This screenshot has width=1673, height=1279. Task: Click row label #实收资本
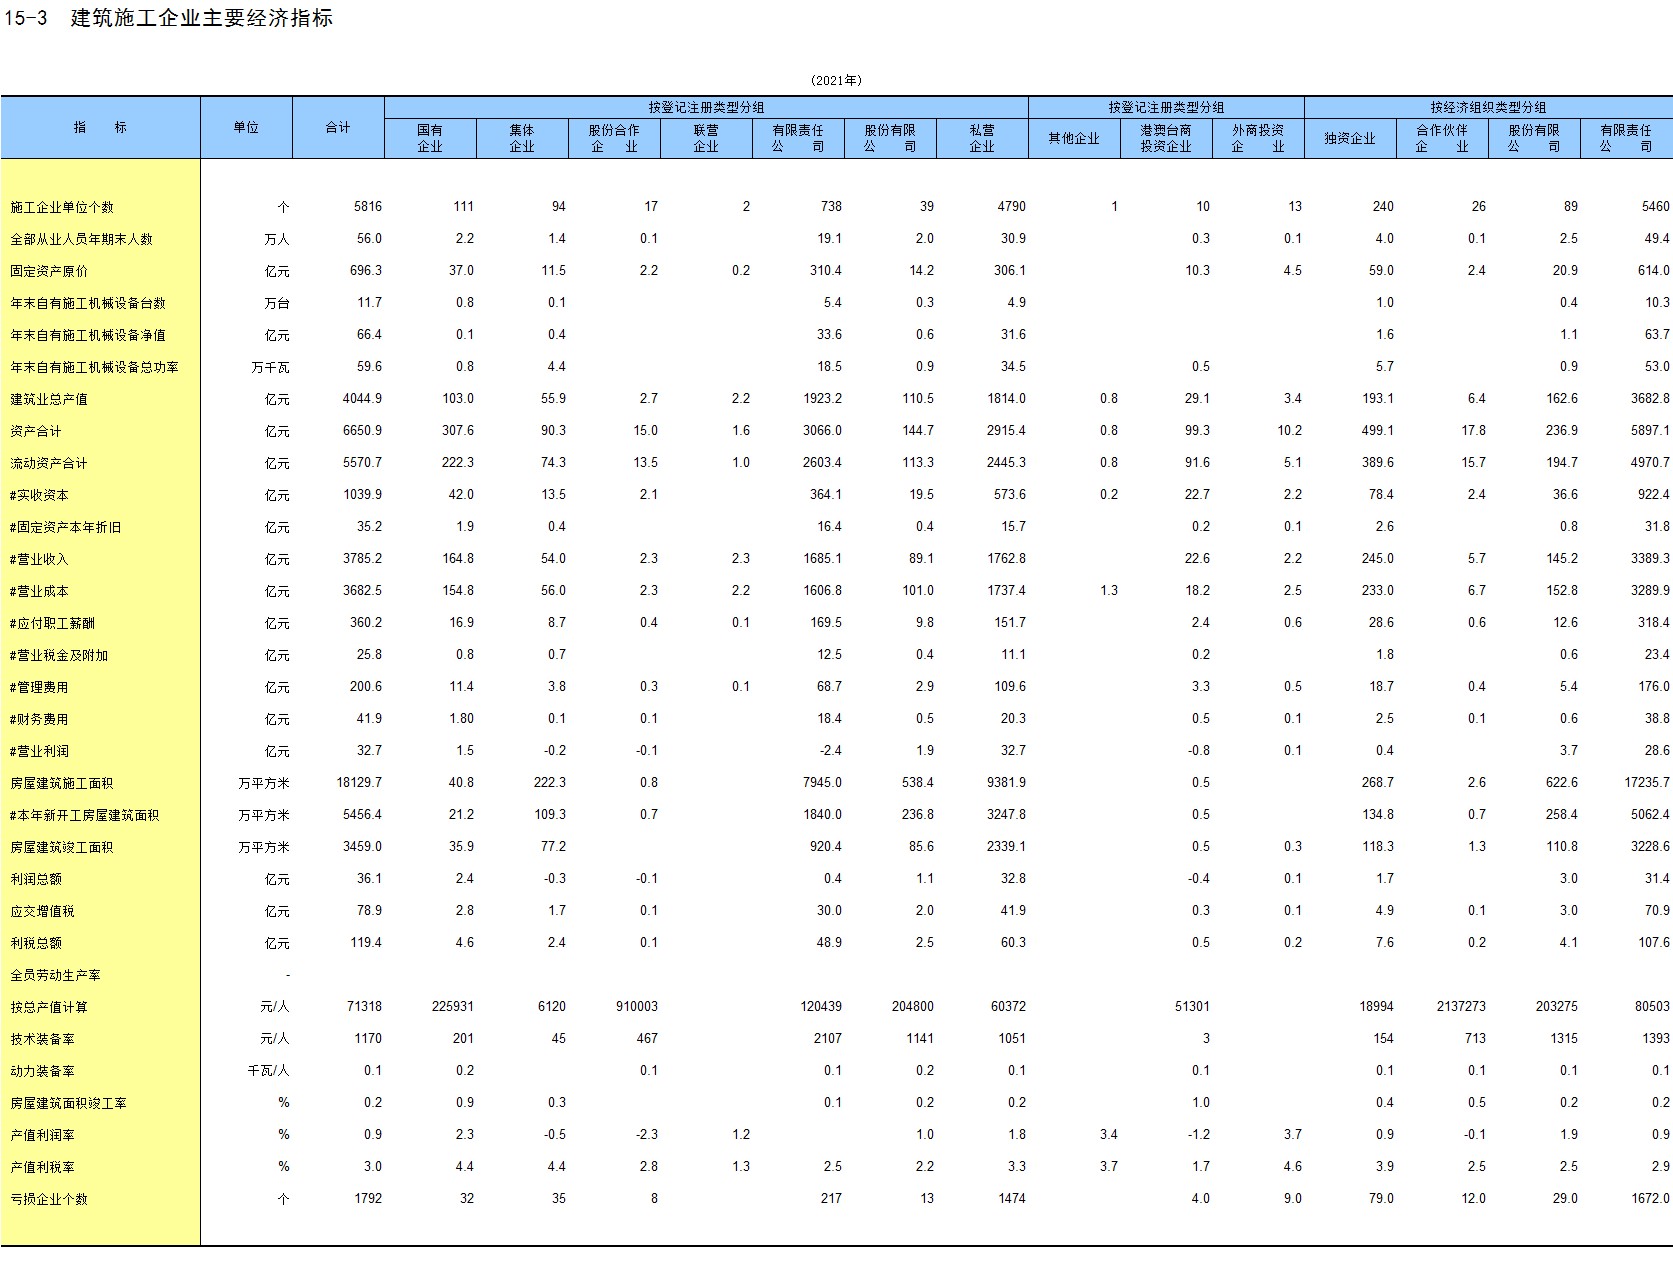point(39,495)
